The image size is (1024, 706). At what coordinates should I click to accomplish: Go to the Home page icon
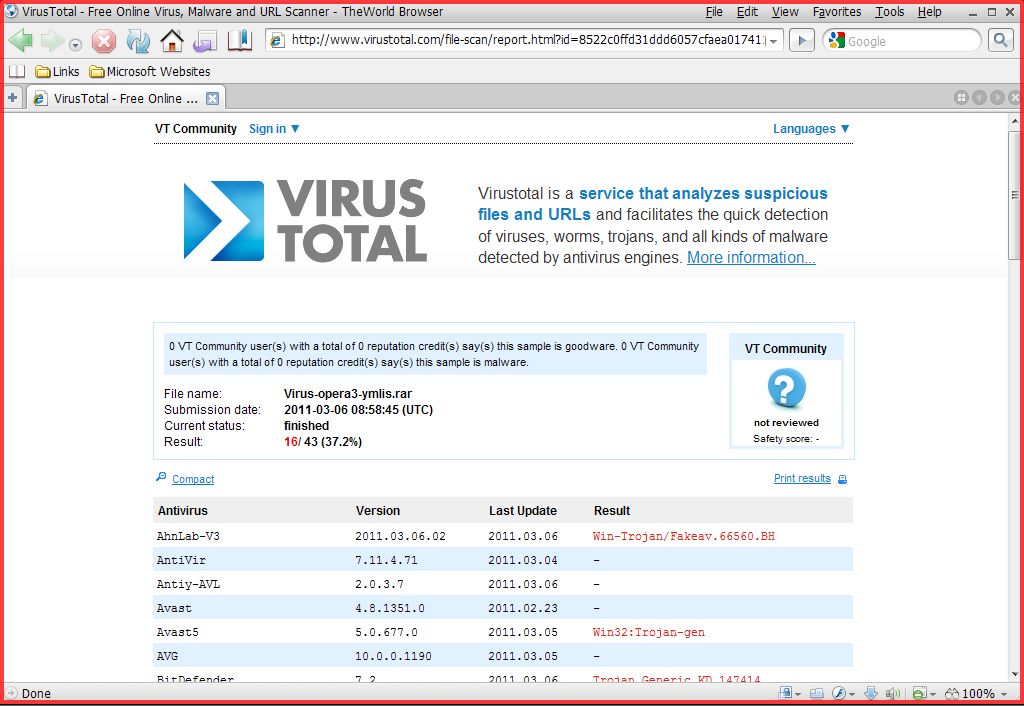172,40
